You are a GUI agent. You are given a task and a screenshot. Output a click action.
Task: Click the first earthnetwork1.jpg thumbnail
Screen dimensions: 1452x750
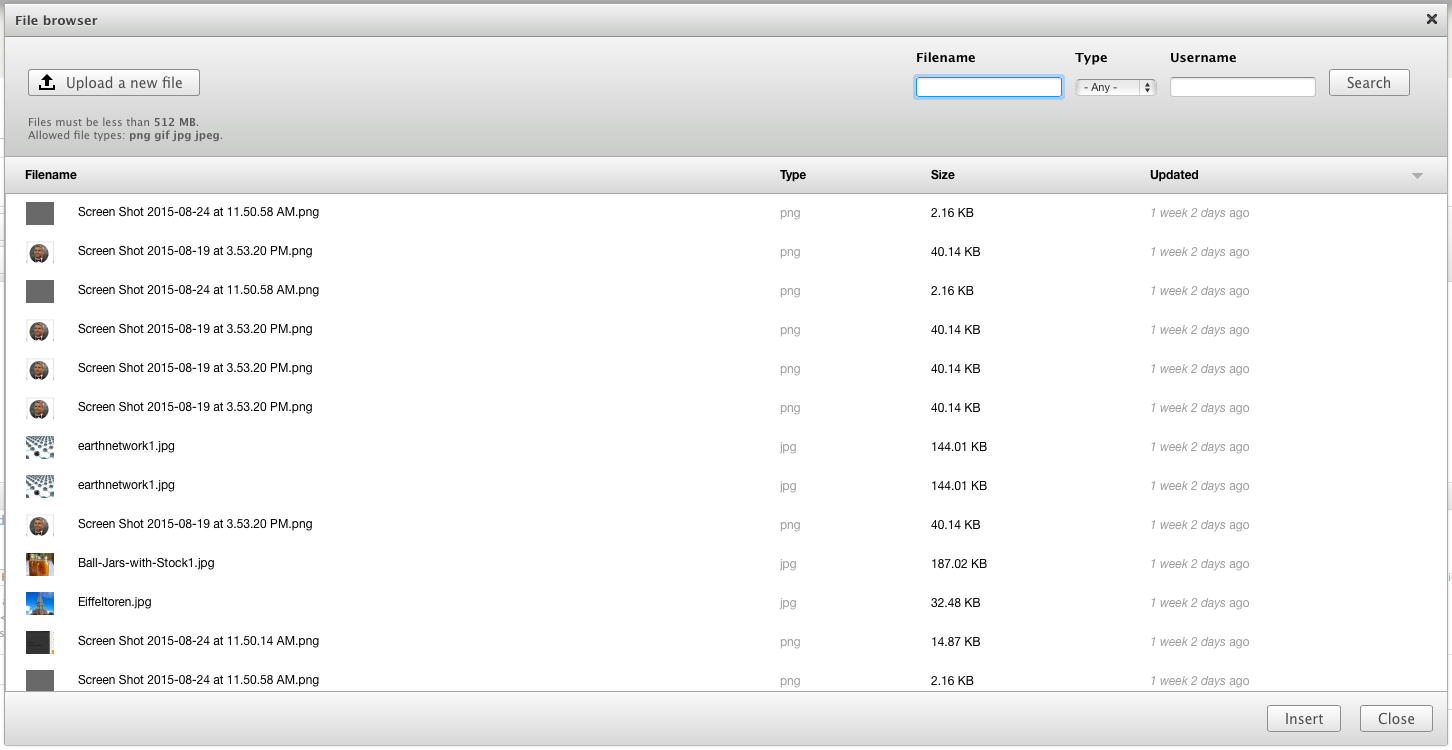(40, 447)
